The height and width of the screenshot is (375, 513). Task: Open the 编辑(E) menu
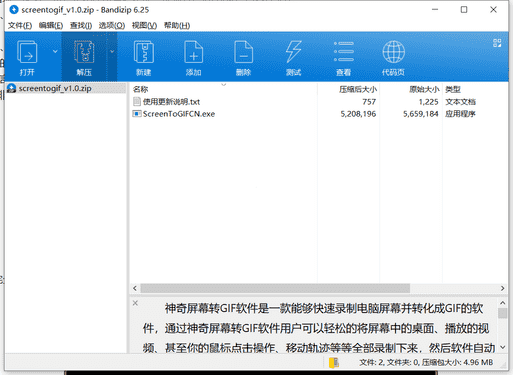coord(51,26)
